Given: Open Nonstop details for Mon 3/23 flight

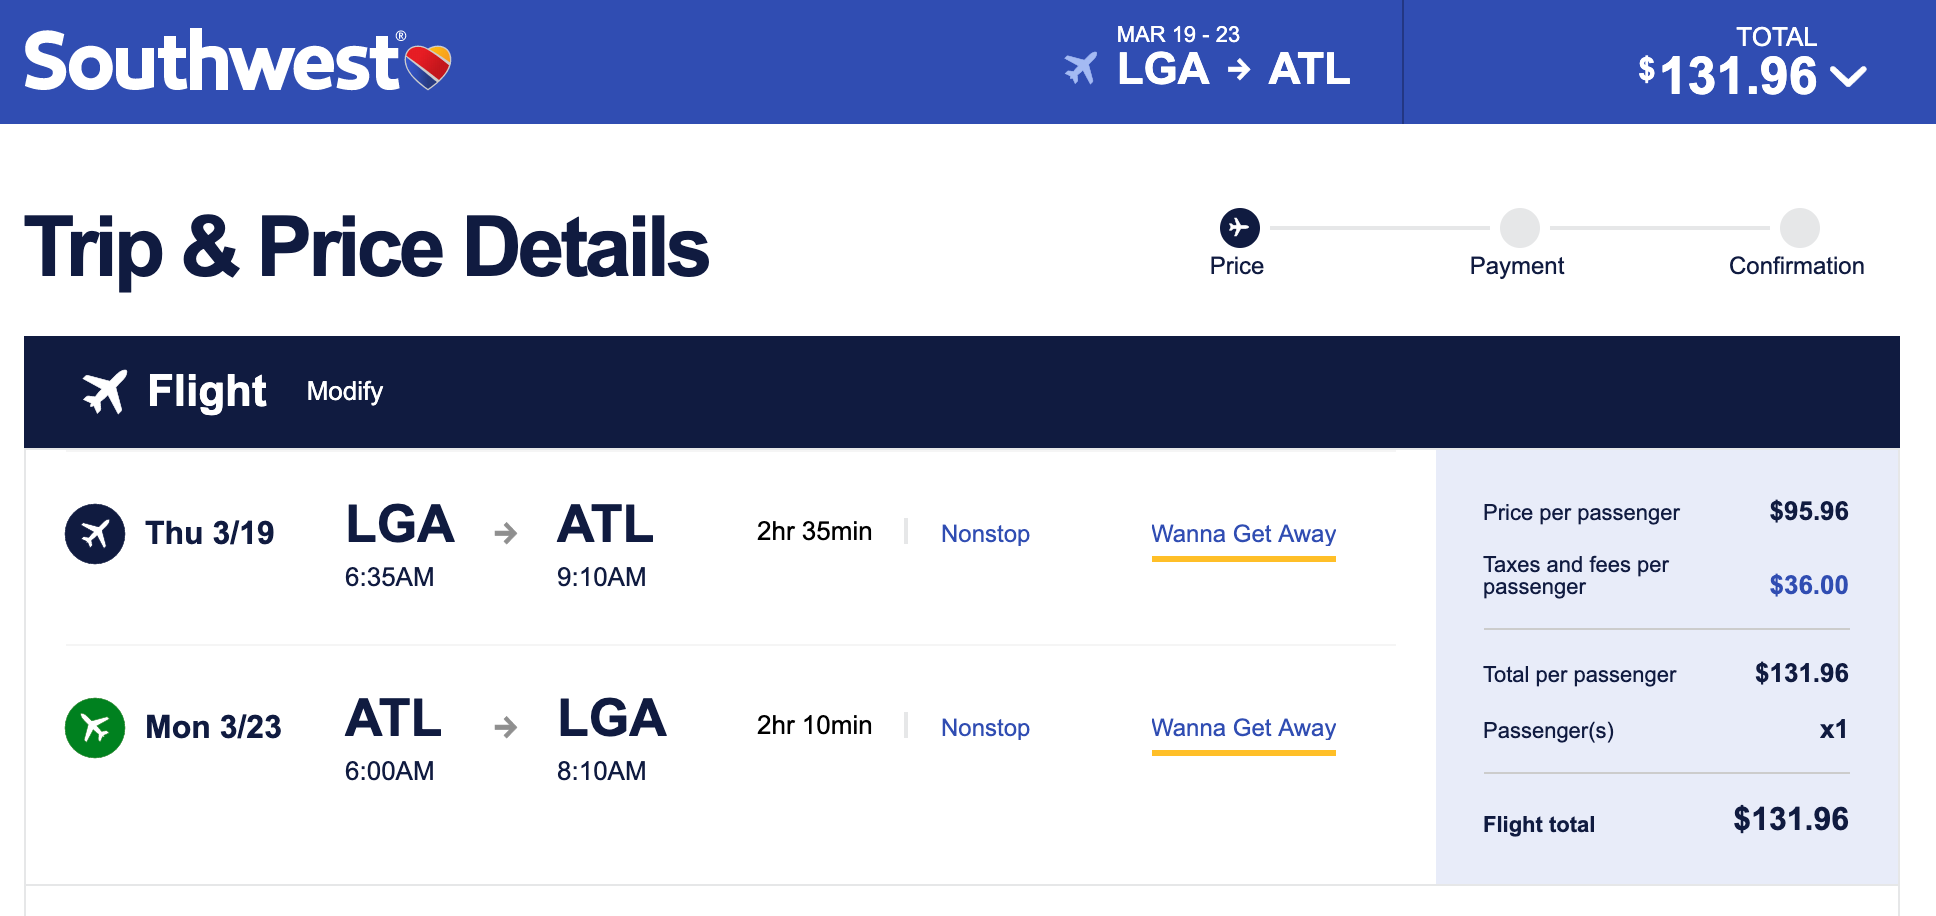Looking at the screenshot, I should pos(985,728).
